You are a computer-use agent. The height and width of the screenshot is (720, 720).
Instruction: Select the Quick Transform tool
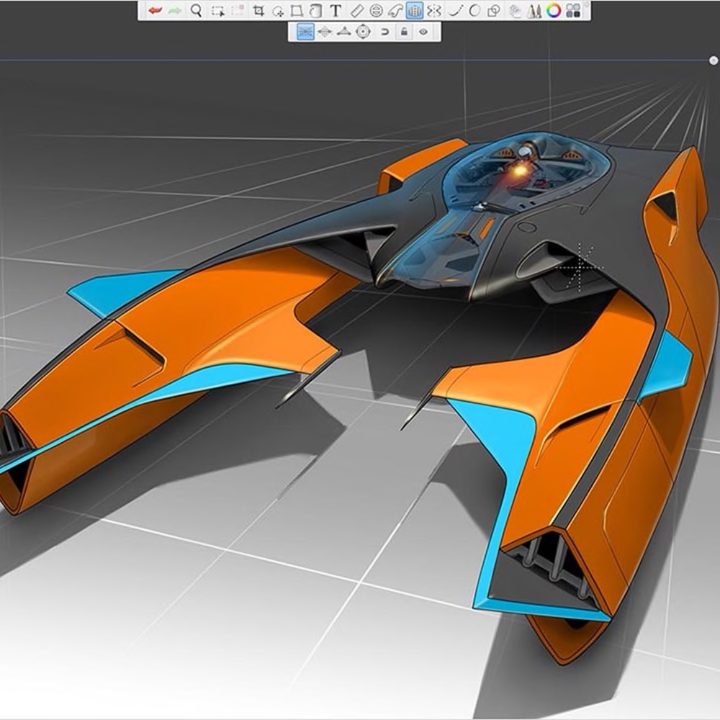coord(278,11)
